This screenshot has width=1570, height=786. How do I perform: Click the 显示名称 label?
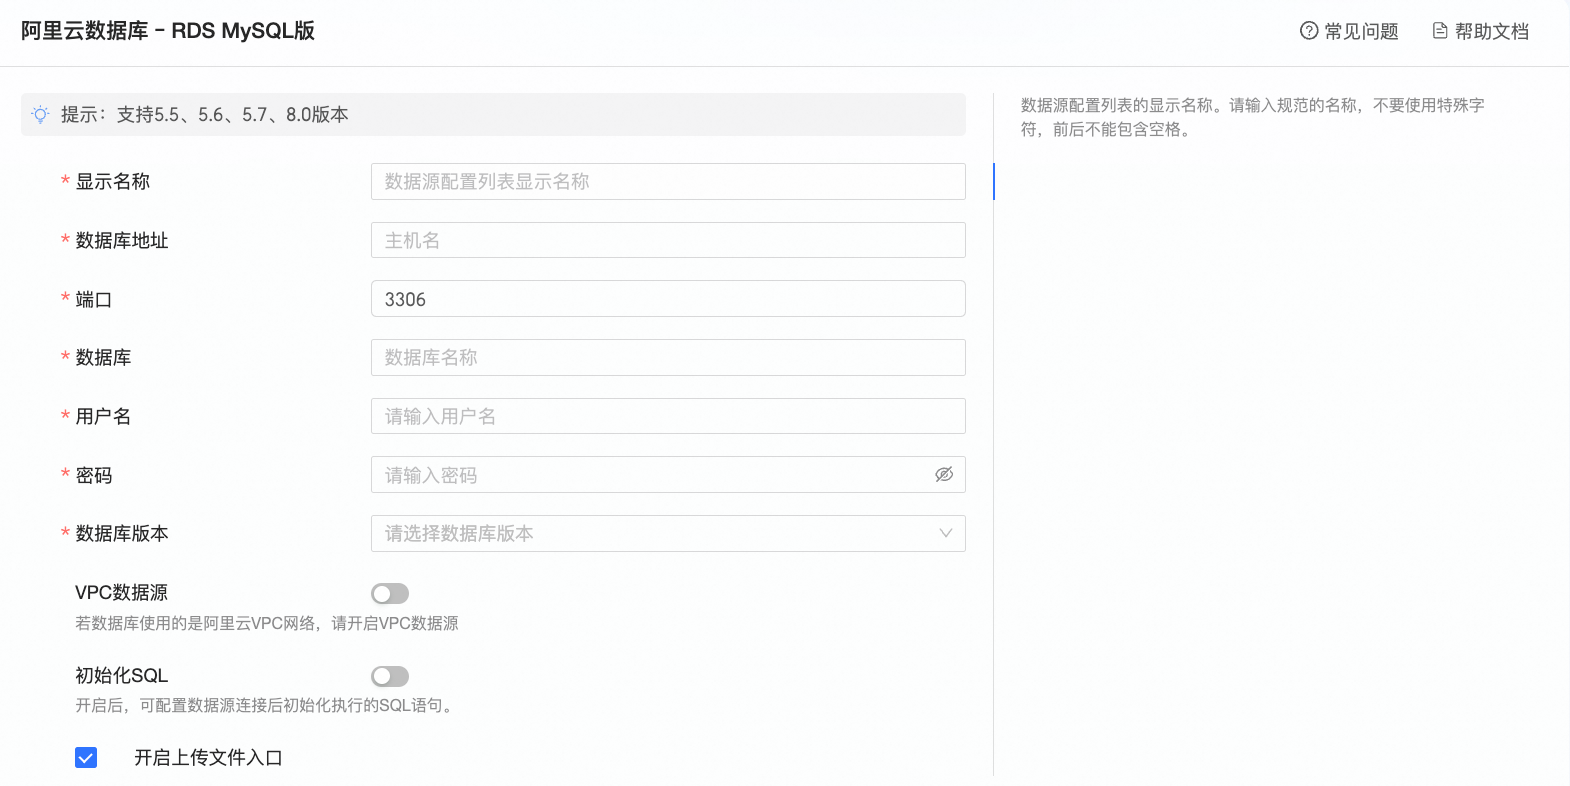113,182
